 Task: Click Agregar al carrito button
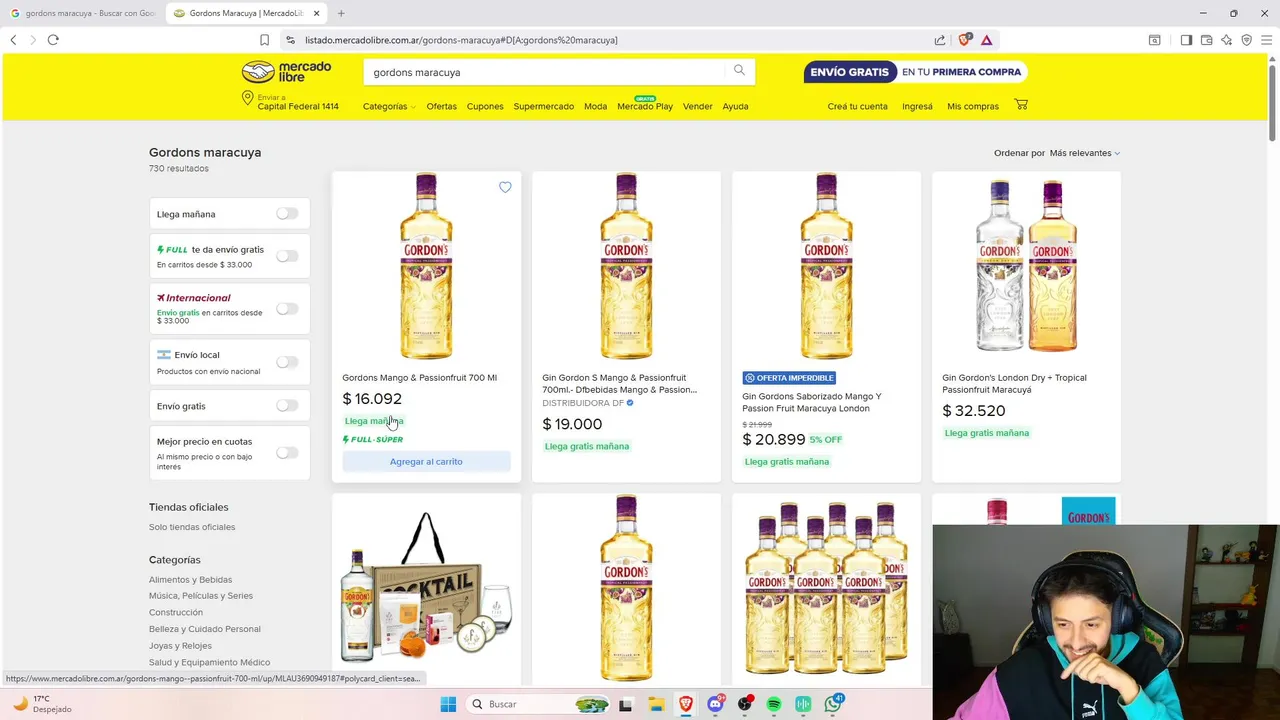pyautogui.click(x=426, y=461)
